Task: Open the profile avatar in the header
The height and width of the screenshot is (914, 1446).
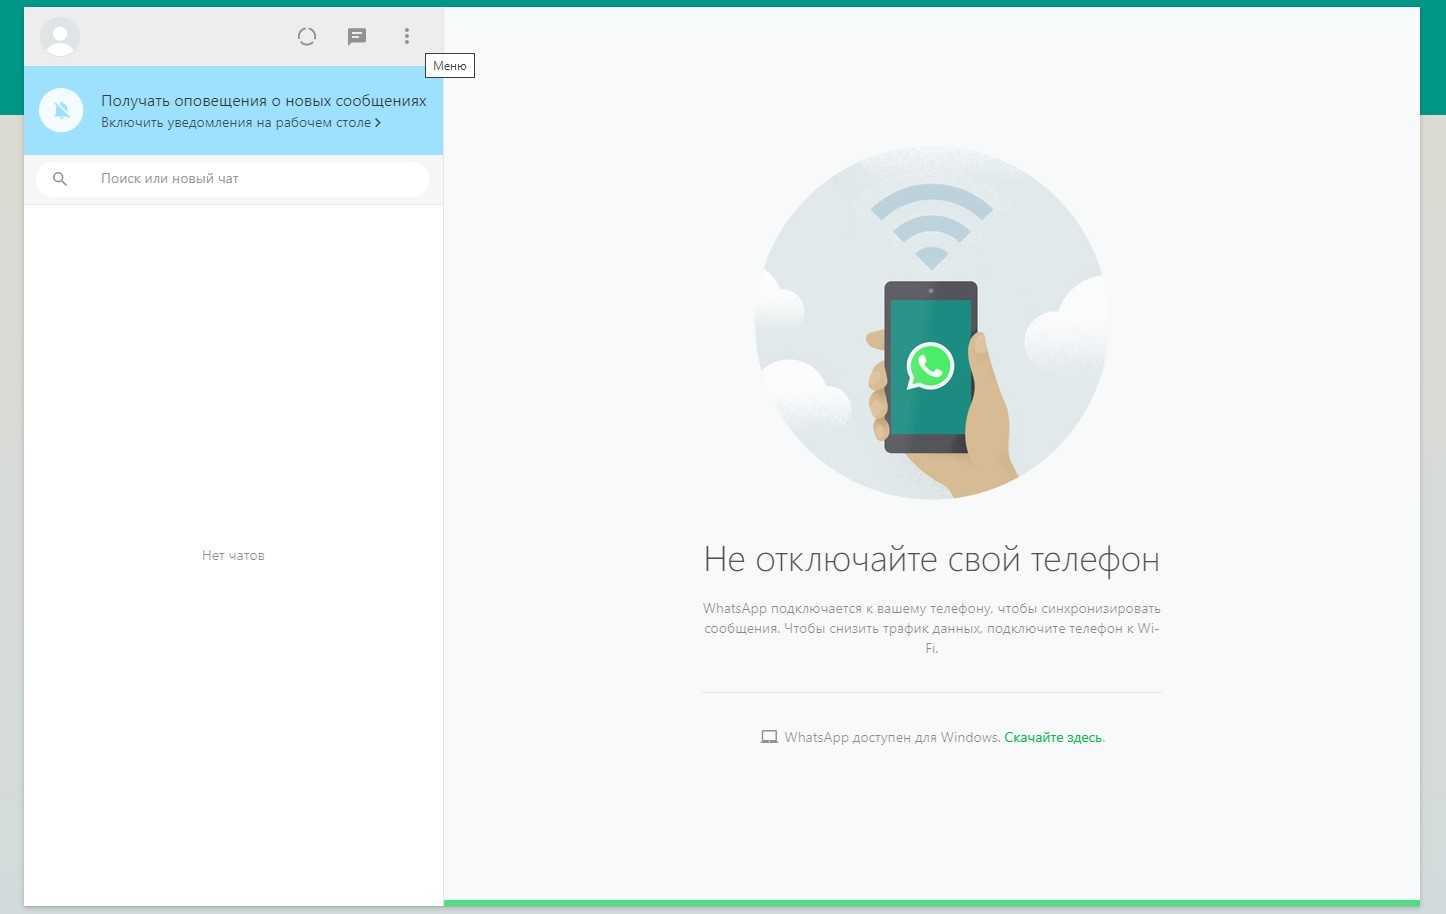Action: tap(60, 37)
